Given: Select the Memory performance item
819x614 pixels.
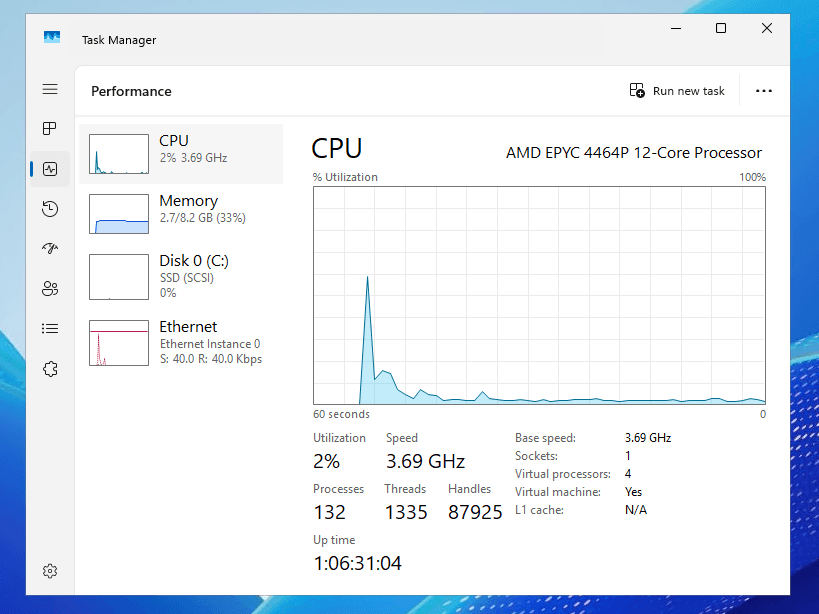Looking at the screenshot, I should click(x=181, y=214).
